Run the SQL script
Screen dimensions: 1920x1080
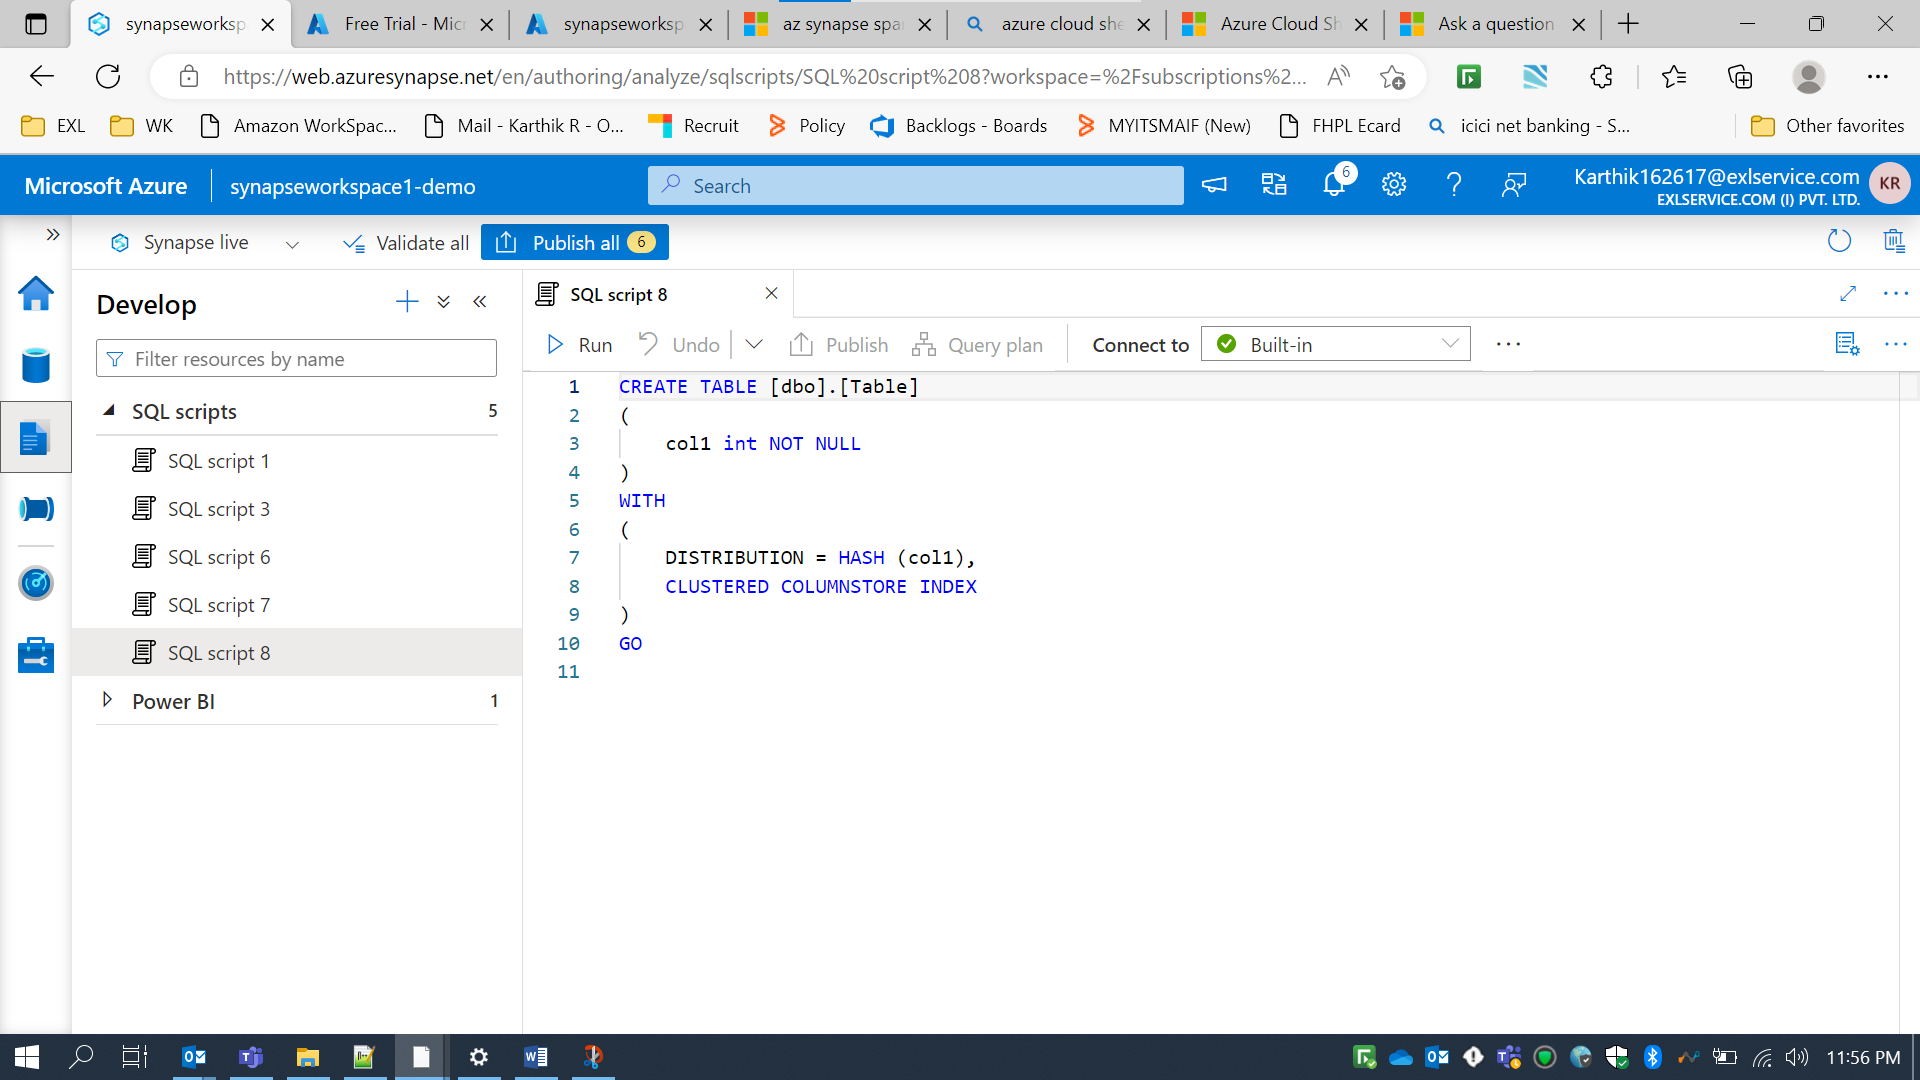pyautogui.click(x=580, y=344)
